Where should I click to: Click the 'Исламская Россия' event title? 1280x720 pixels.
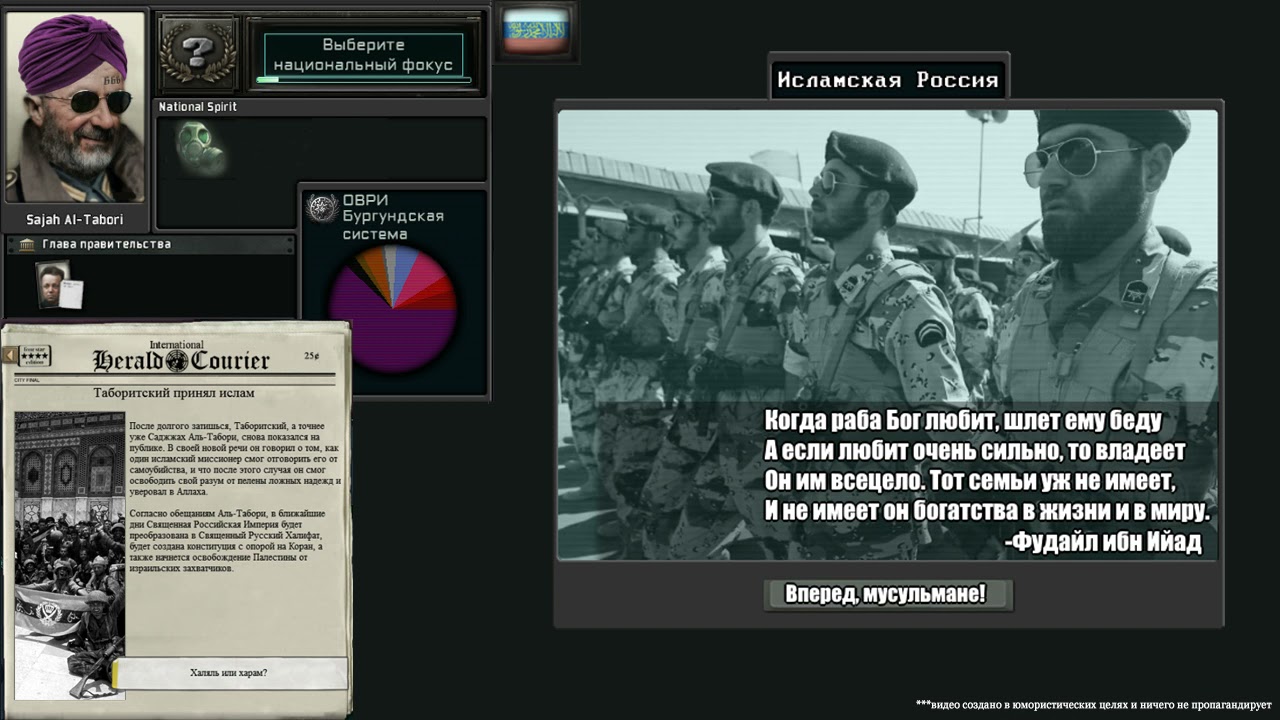888,80
